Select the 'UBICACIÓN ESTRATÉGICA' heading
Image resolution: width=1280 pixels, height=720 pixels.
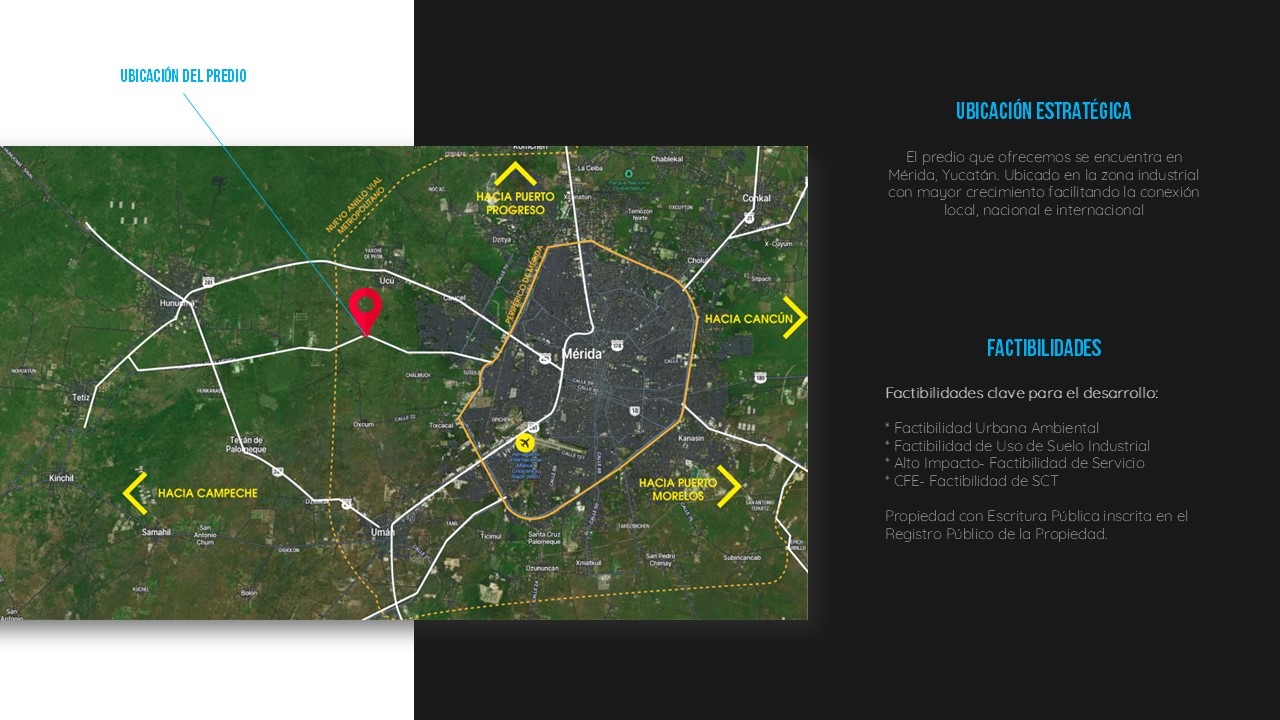[x=1043, y=111]
